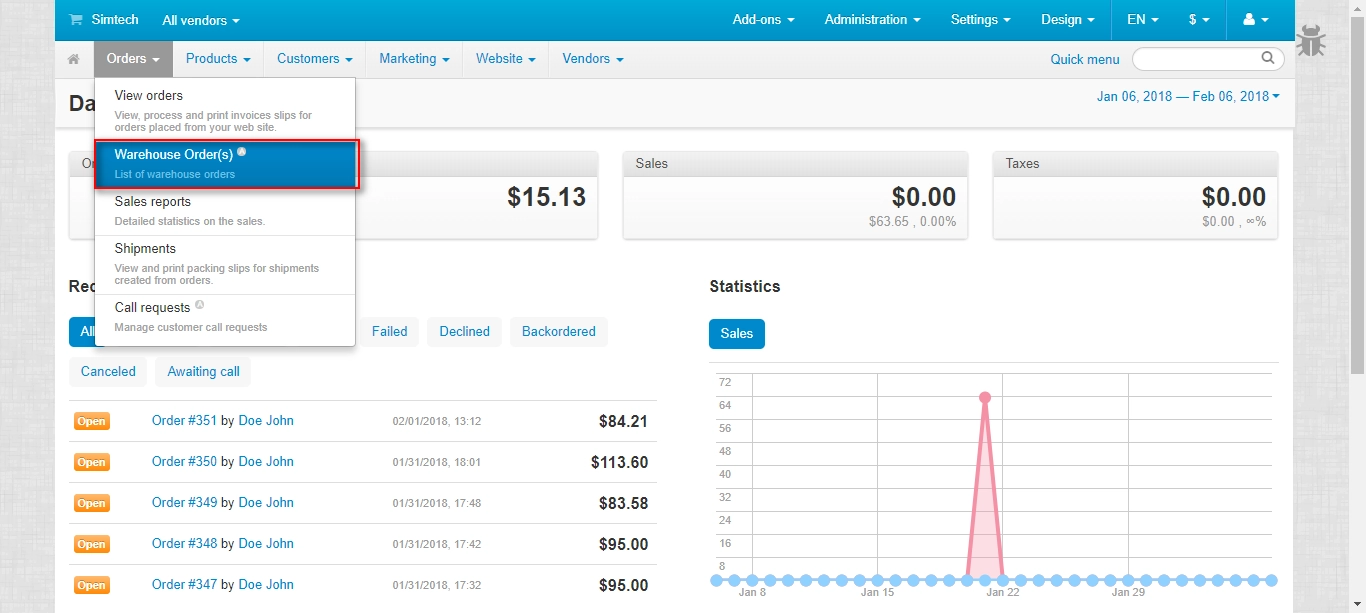The height and width of the screenshot is (613, 1366).
Task: Click the 01/31/2018, 18:01 order date
Action: coord(437,463)
